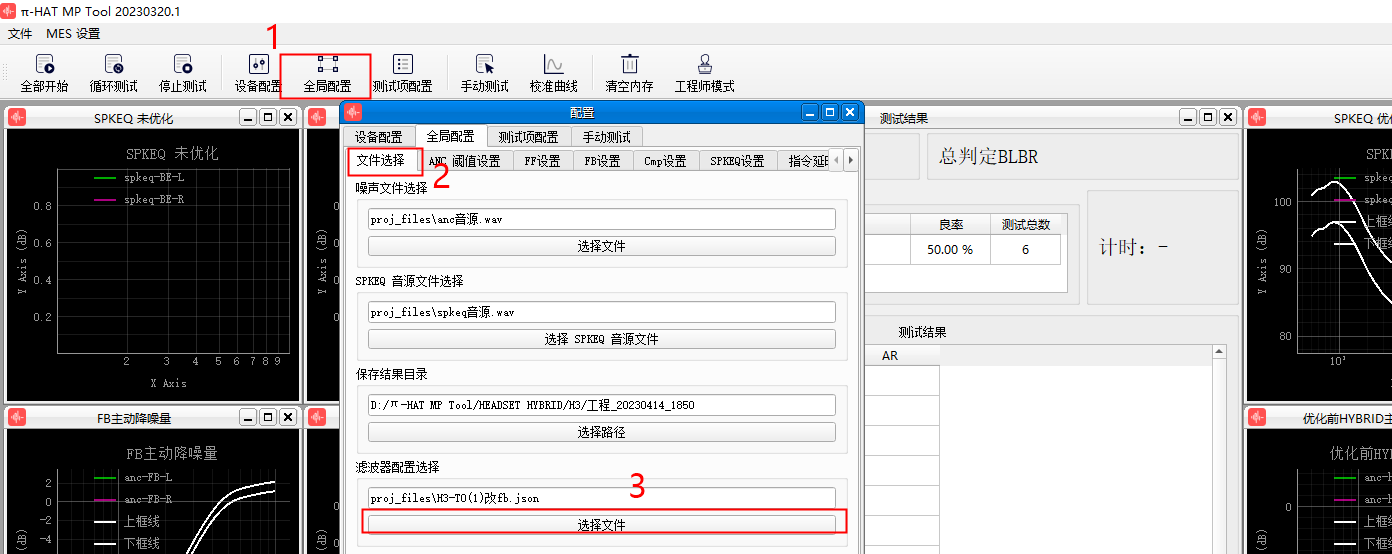Minimize the 配置 dialog
1392x554 pixels.
(x=811, y=112)
